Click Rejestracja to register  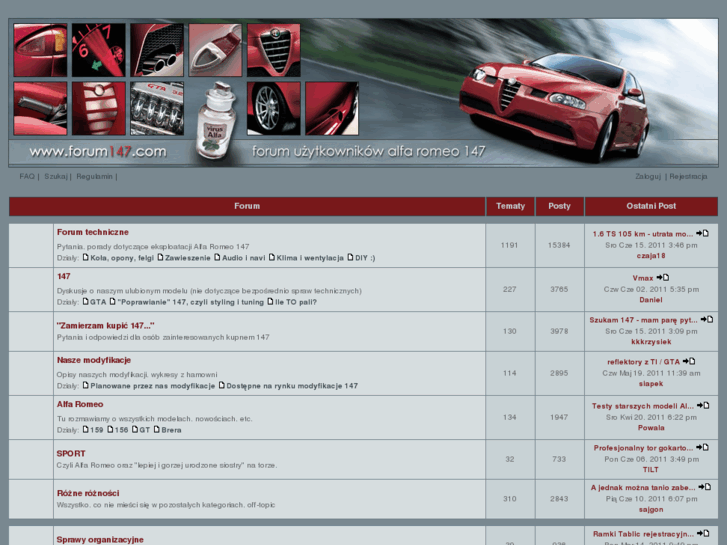click(x=688, y=176)
